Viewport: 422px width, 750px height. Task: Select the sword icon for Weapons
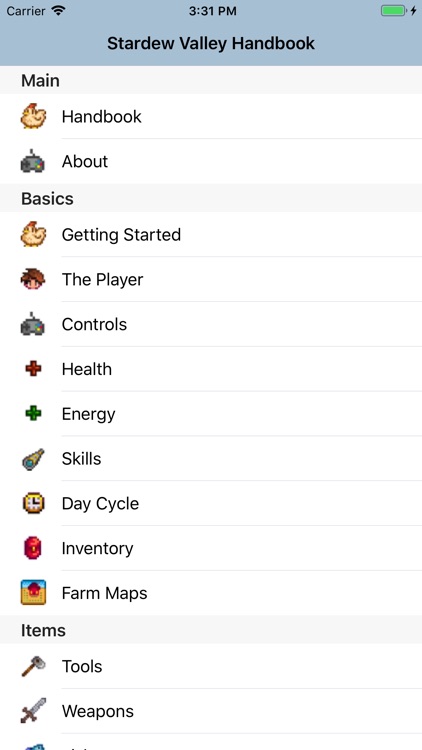click(33, 711)
